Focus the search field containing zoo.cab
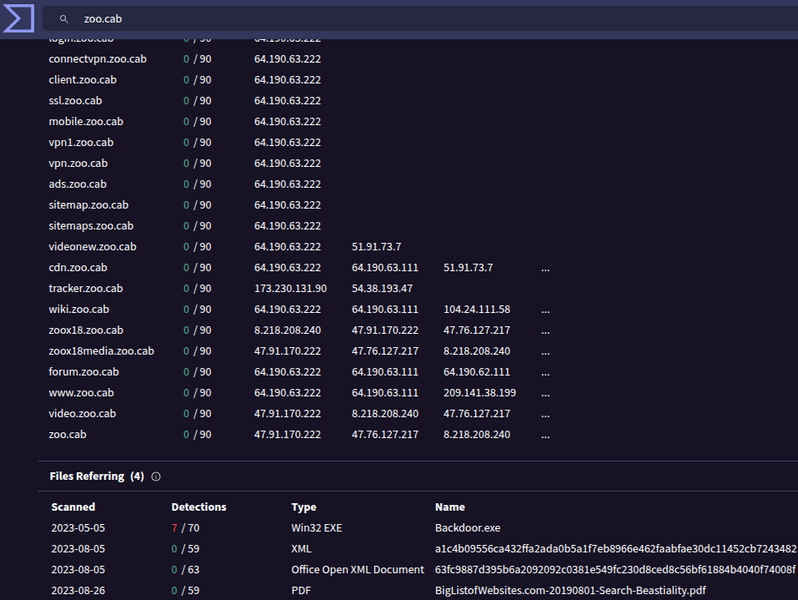 420,19
